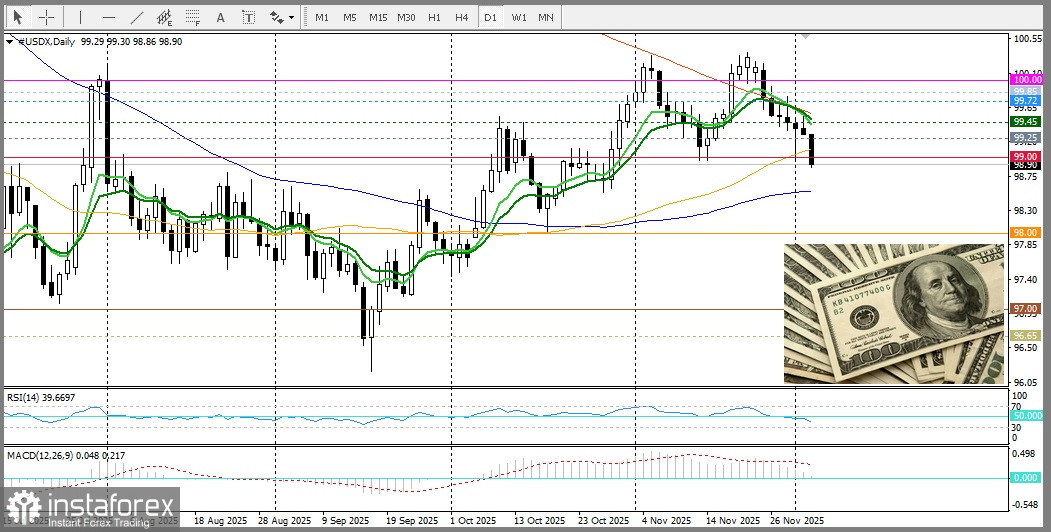Open the arrows objects dropdown
The width and height of the screenshot is (1051, 532).
[282, 17]
